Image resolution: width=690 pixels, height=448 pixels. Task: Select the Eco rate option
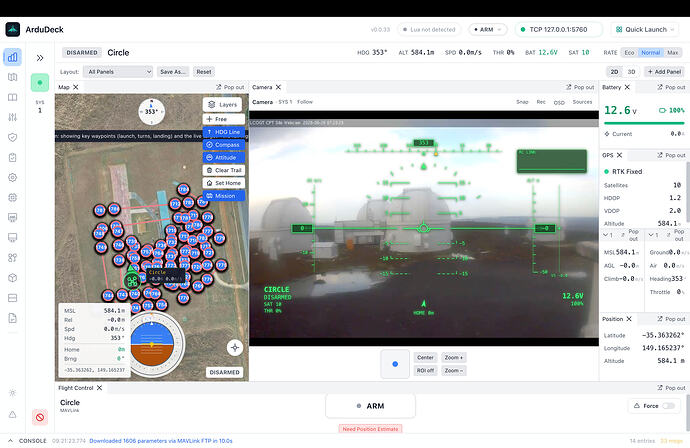pyautogui.click(x=629, y=52)
